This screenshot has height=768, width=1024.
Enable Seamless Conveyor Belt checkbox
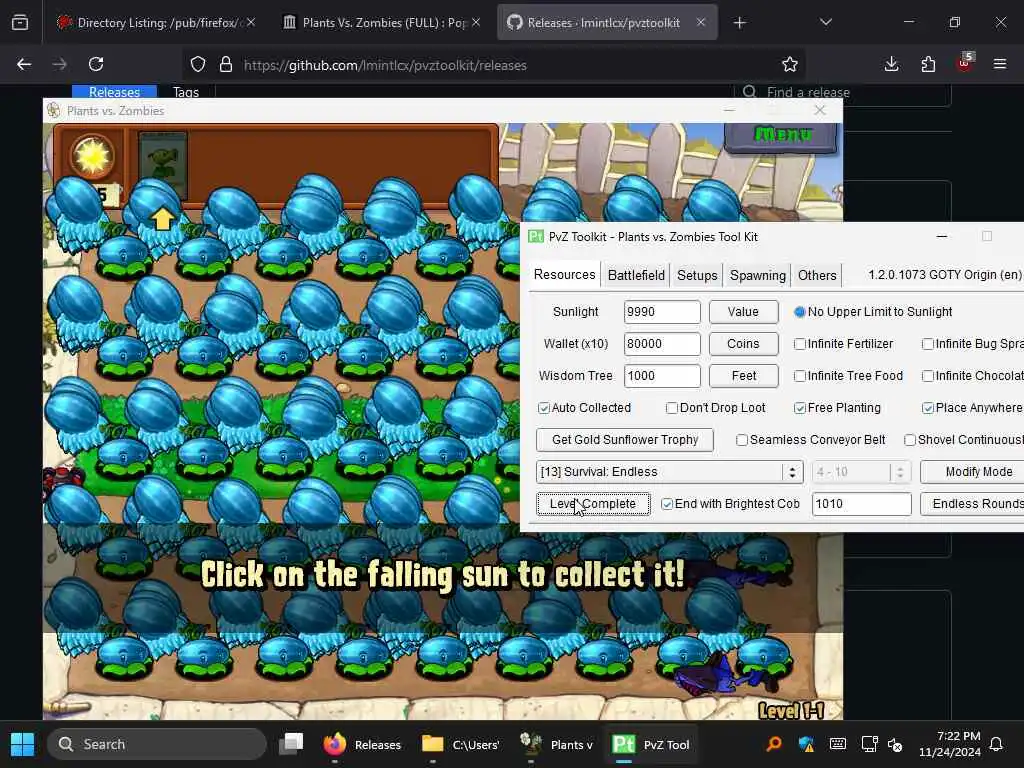coord(742,440)
